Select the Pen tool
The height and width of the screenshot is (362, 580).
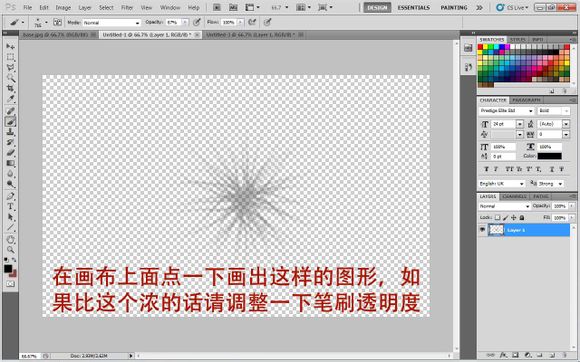coord(10,196)
